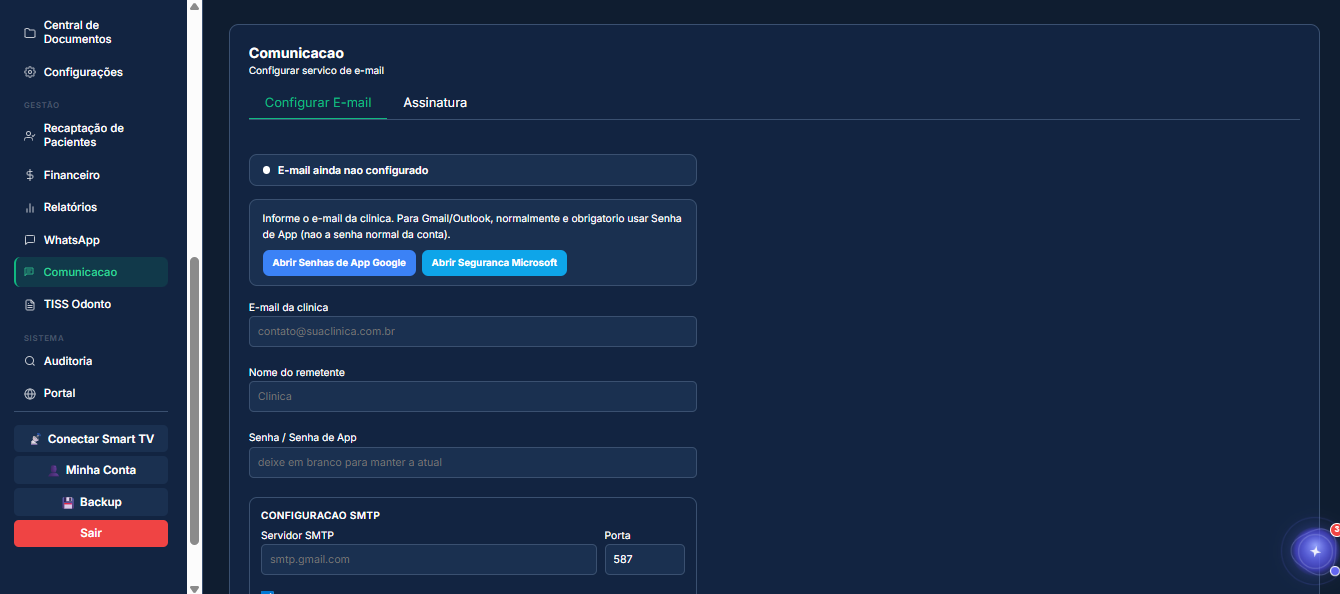Click 'E-mail ainda nao configurado' status text
The image size is (1340, 594).
click(x=353, y=170)
